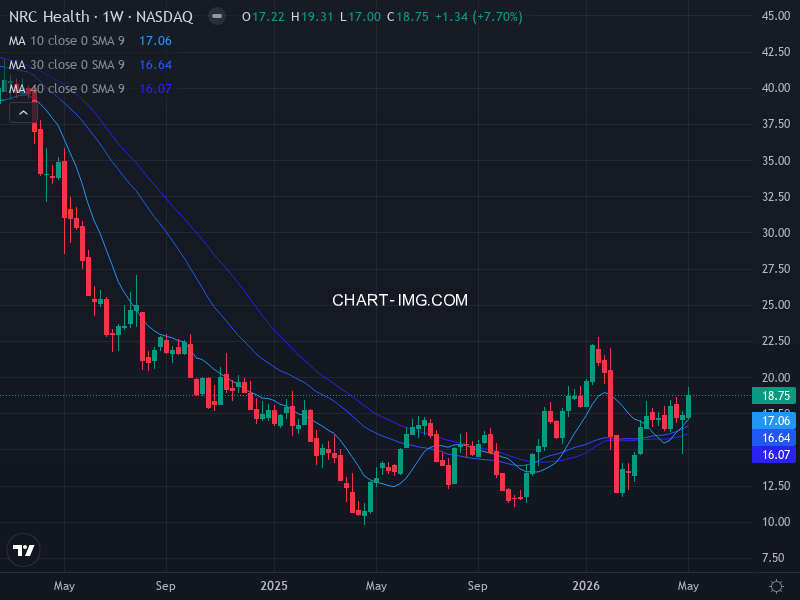The width and height of the screenshot is (800, 600).
Task: Click the MA 10 value 17.06 in the legend
Action: click(156, 41)
